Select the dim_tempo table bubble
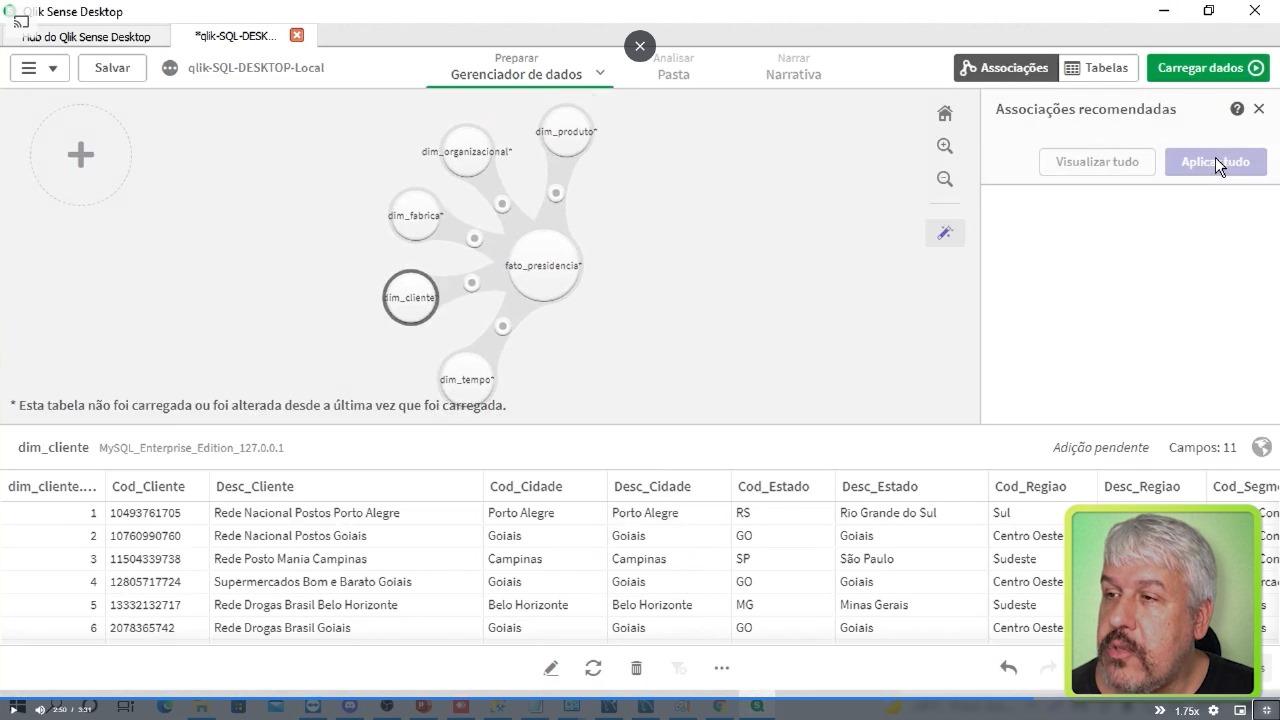Screen dimensions: 1280x720 tap(466, 379)
